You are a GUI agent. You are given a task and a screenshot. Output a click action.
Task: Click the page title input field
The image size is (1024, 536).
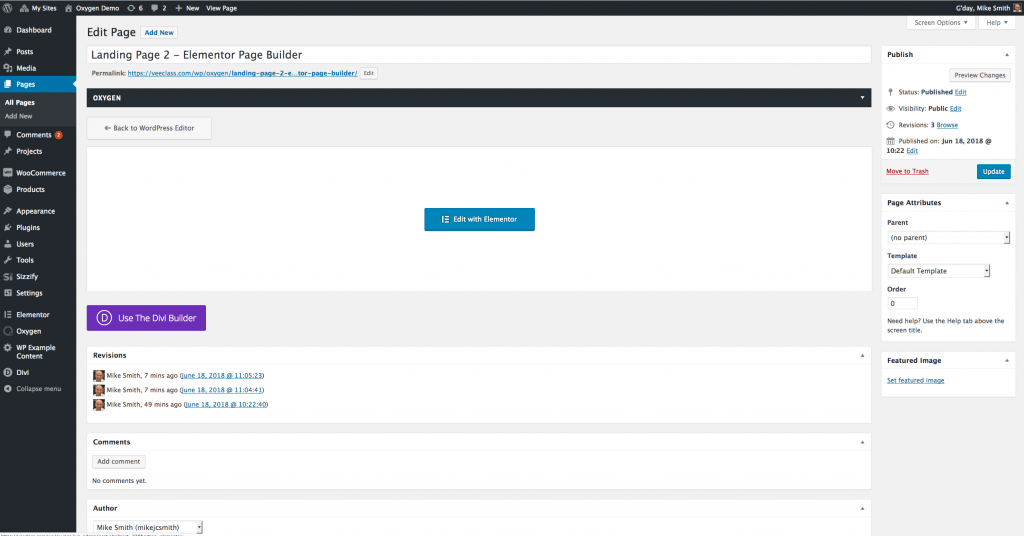click(479, 55)
